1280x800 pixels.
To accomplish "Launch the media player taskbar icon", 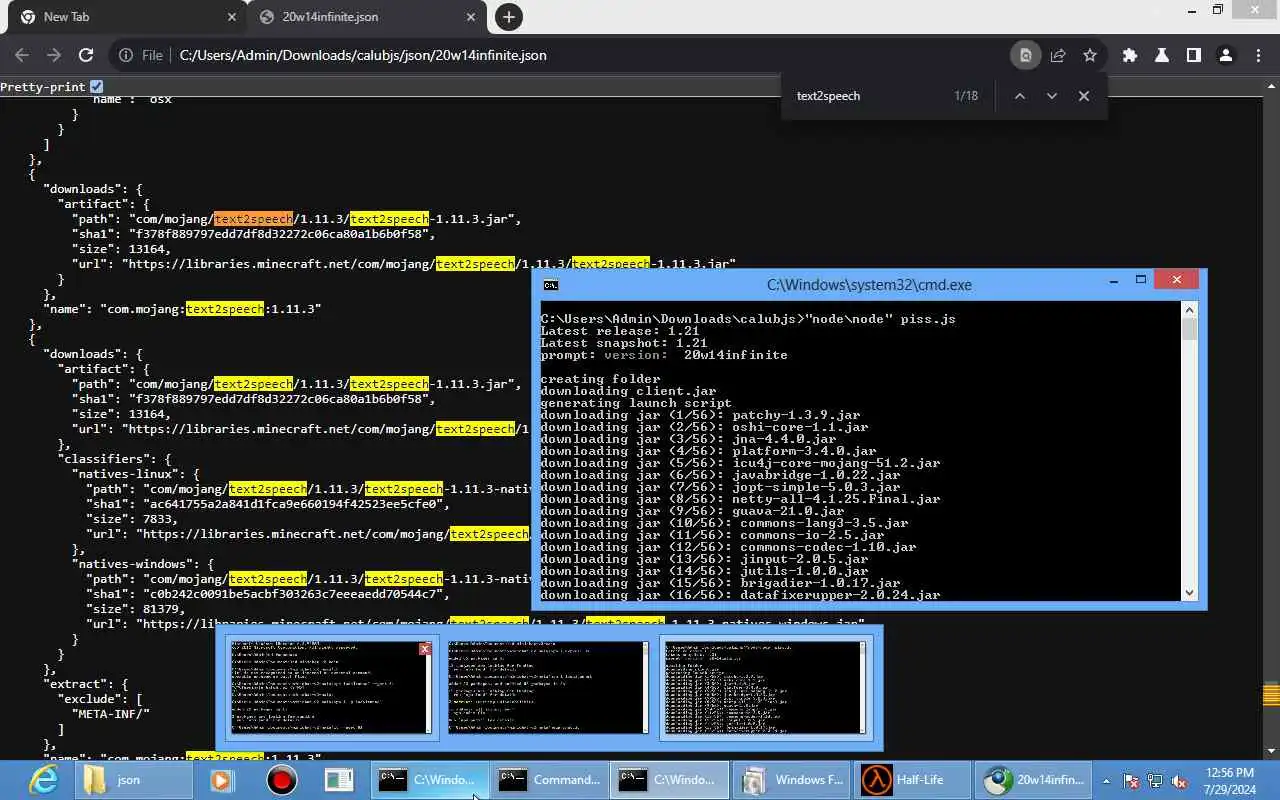I will [x=222, y=780].
